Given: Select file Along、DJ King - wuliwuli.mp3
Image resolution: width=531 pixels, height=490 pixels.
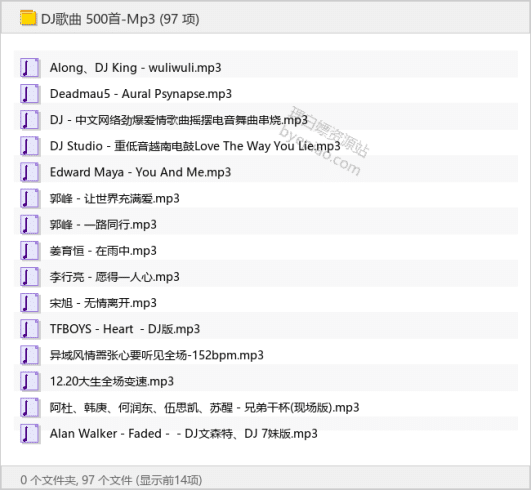Looking at the screenshot, I should 135,68.
